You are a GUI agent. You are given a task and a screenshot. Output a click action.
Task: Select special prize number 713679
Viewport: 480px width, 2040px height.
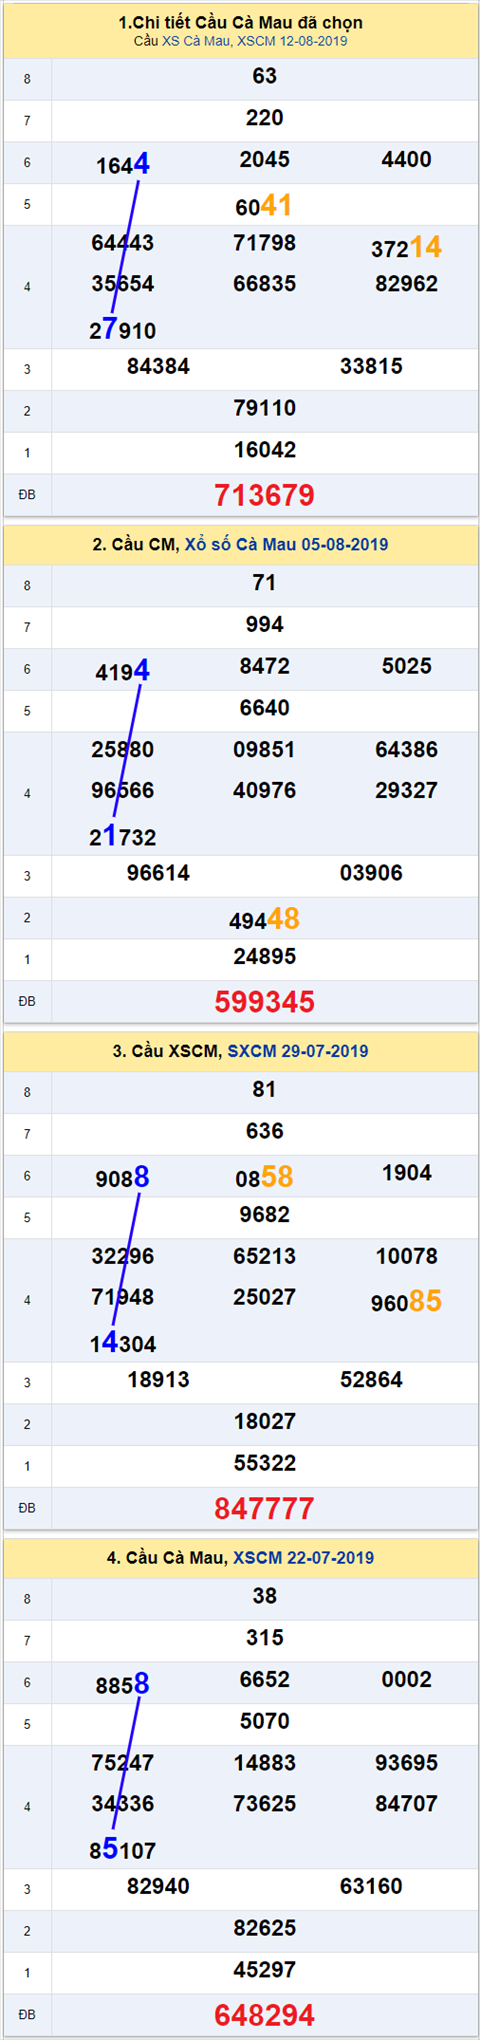pyautogui.click(x=264, y=495)
